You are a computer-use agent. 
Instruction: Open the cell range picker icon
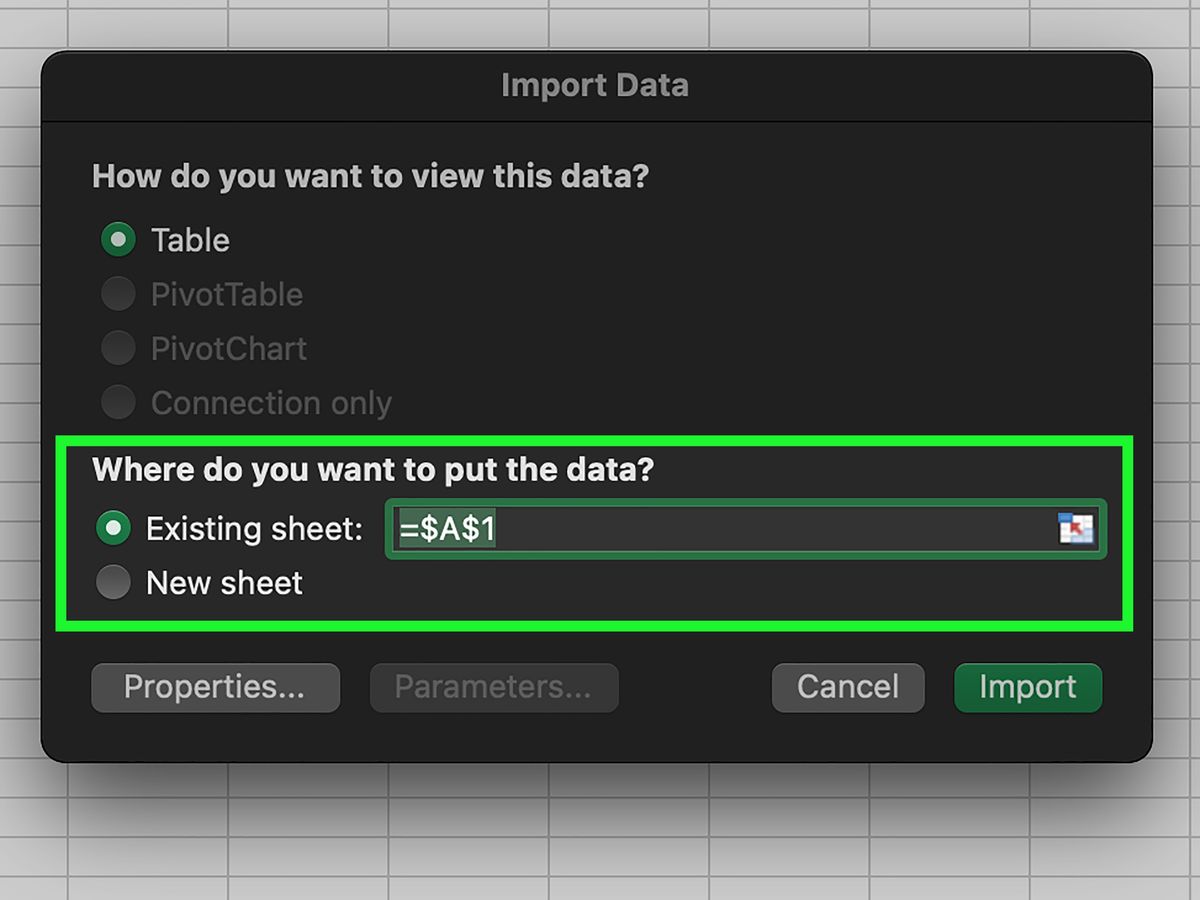(1076, 528)
